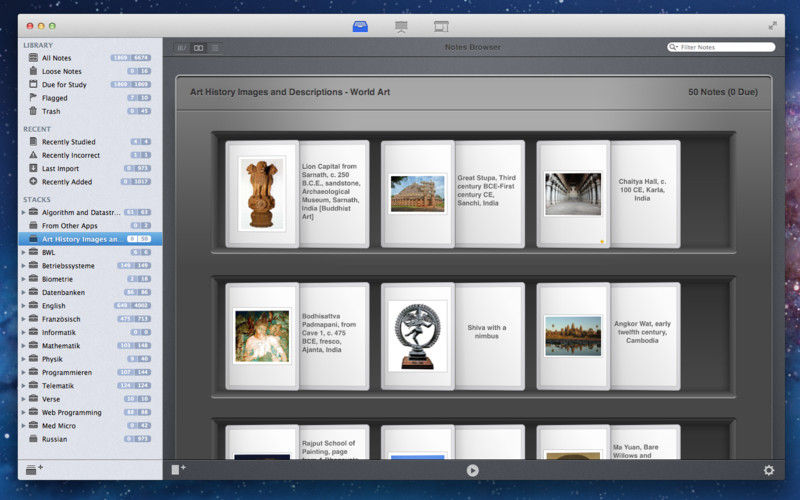Screen dimensions: 800x500
Task: Click the Due for Study calendar icon
Action: [x=33, y=84]
